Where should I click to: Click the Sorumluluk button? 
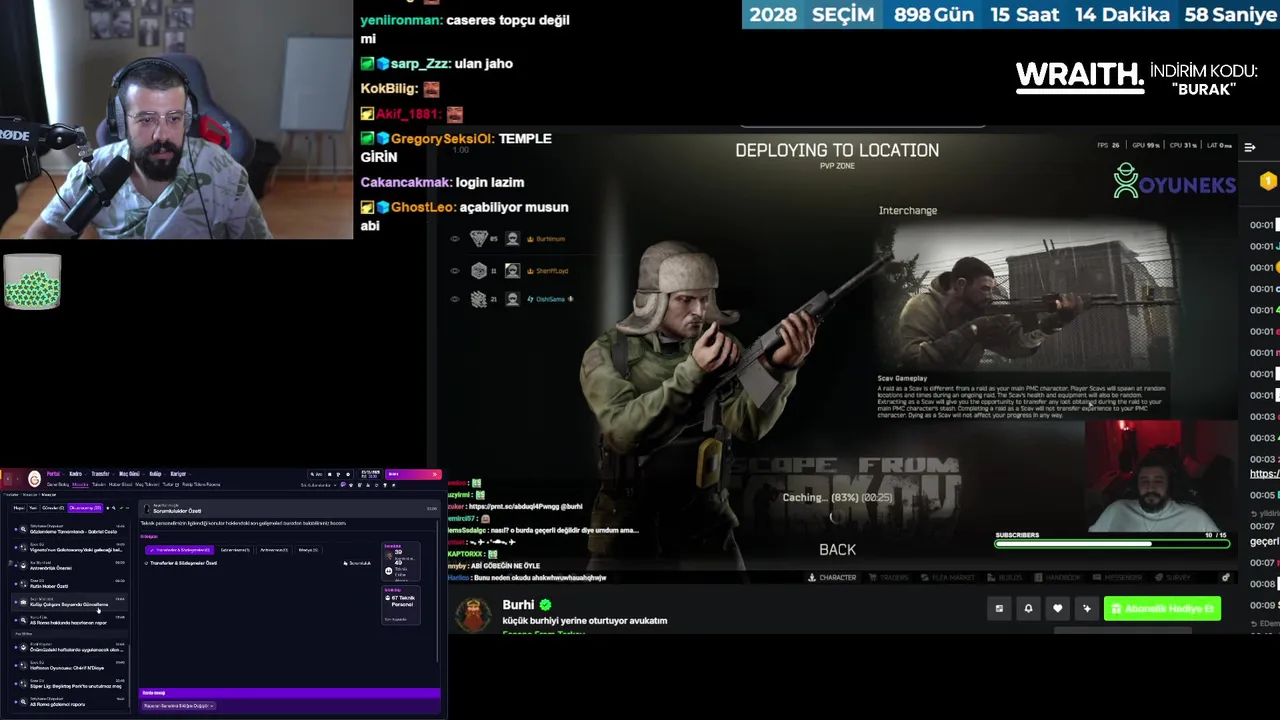point(357,563)
